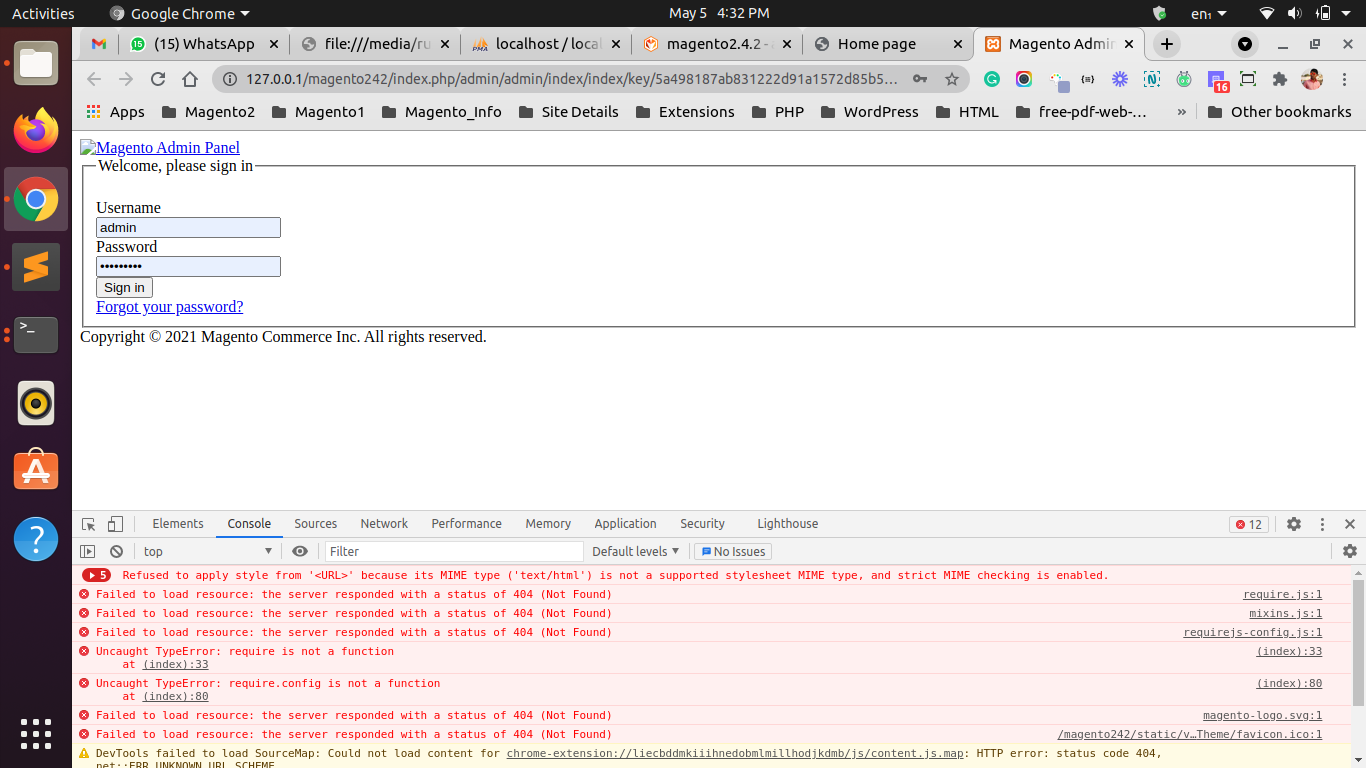Open the Forgot your password link
Viewport: 1366px width, 768px height.
pos(169,306)
